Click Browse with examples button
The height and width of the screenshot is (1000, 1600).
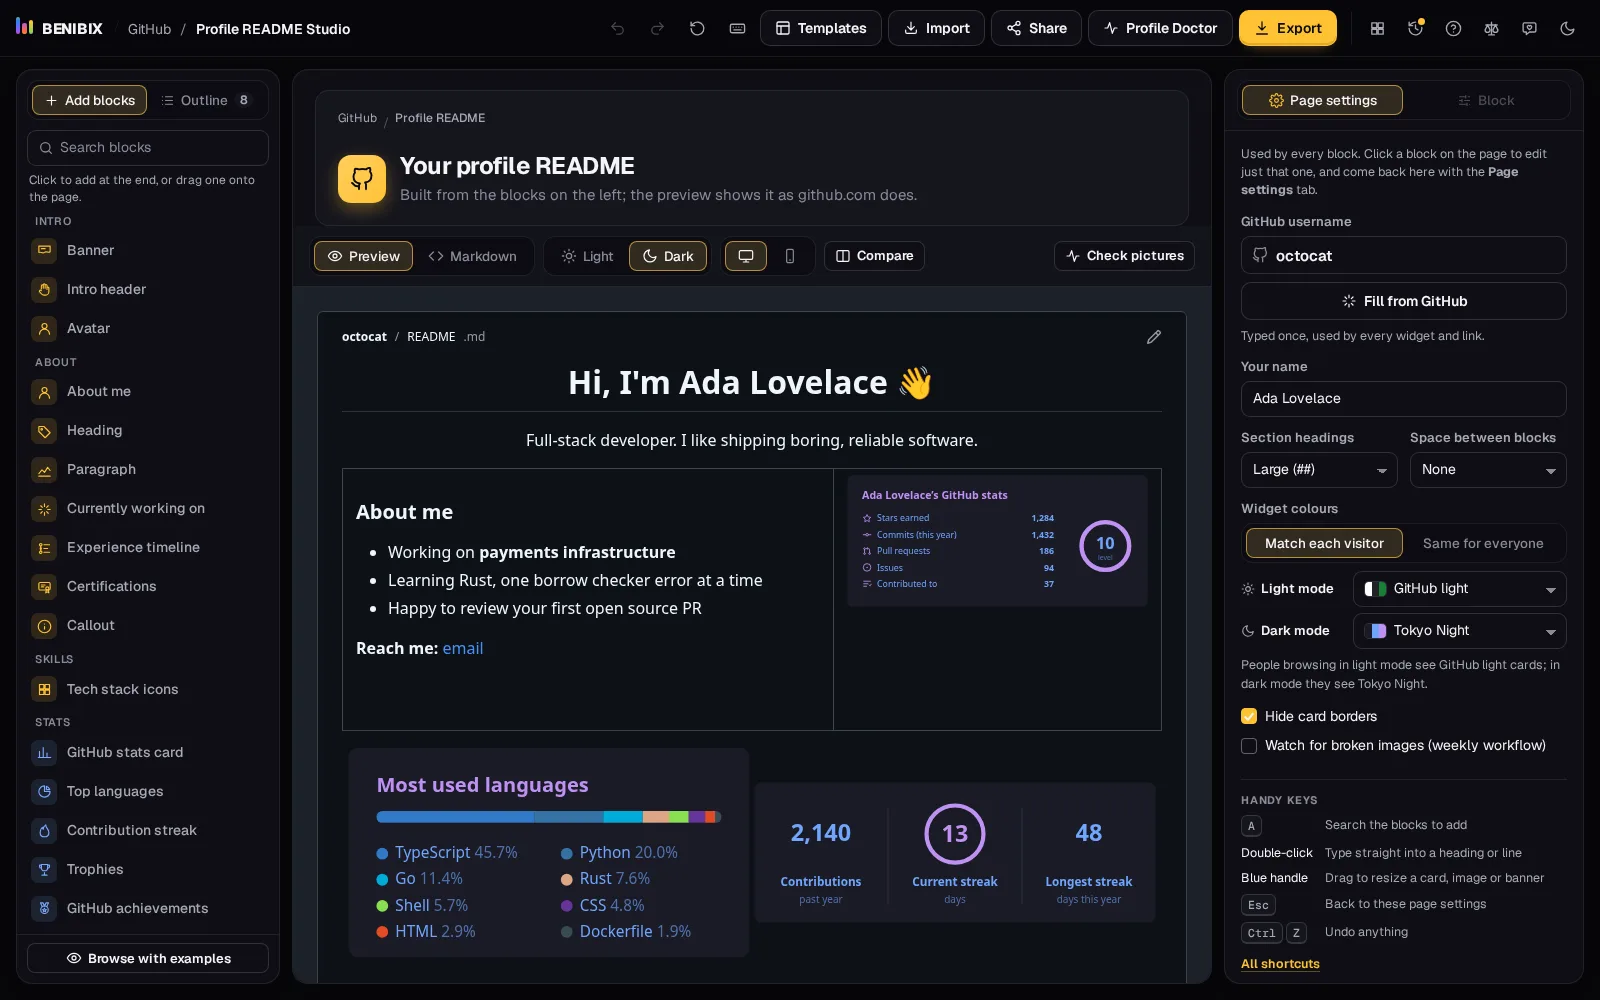tap(148, 958)
